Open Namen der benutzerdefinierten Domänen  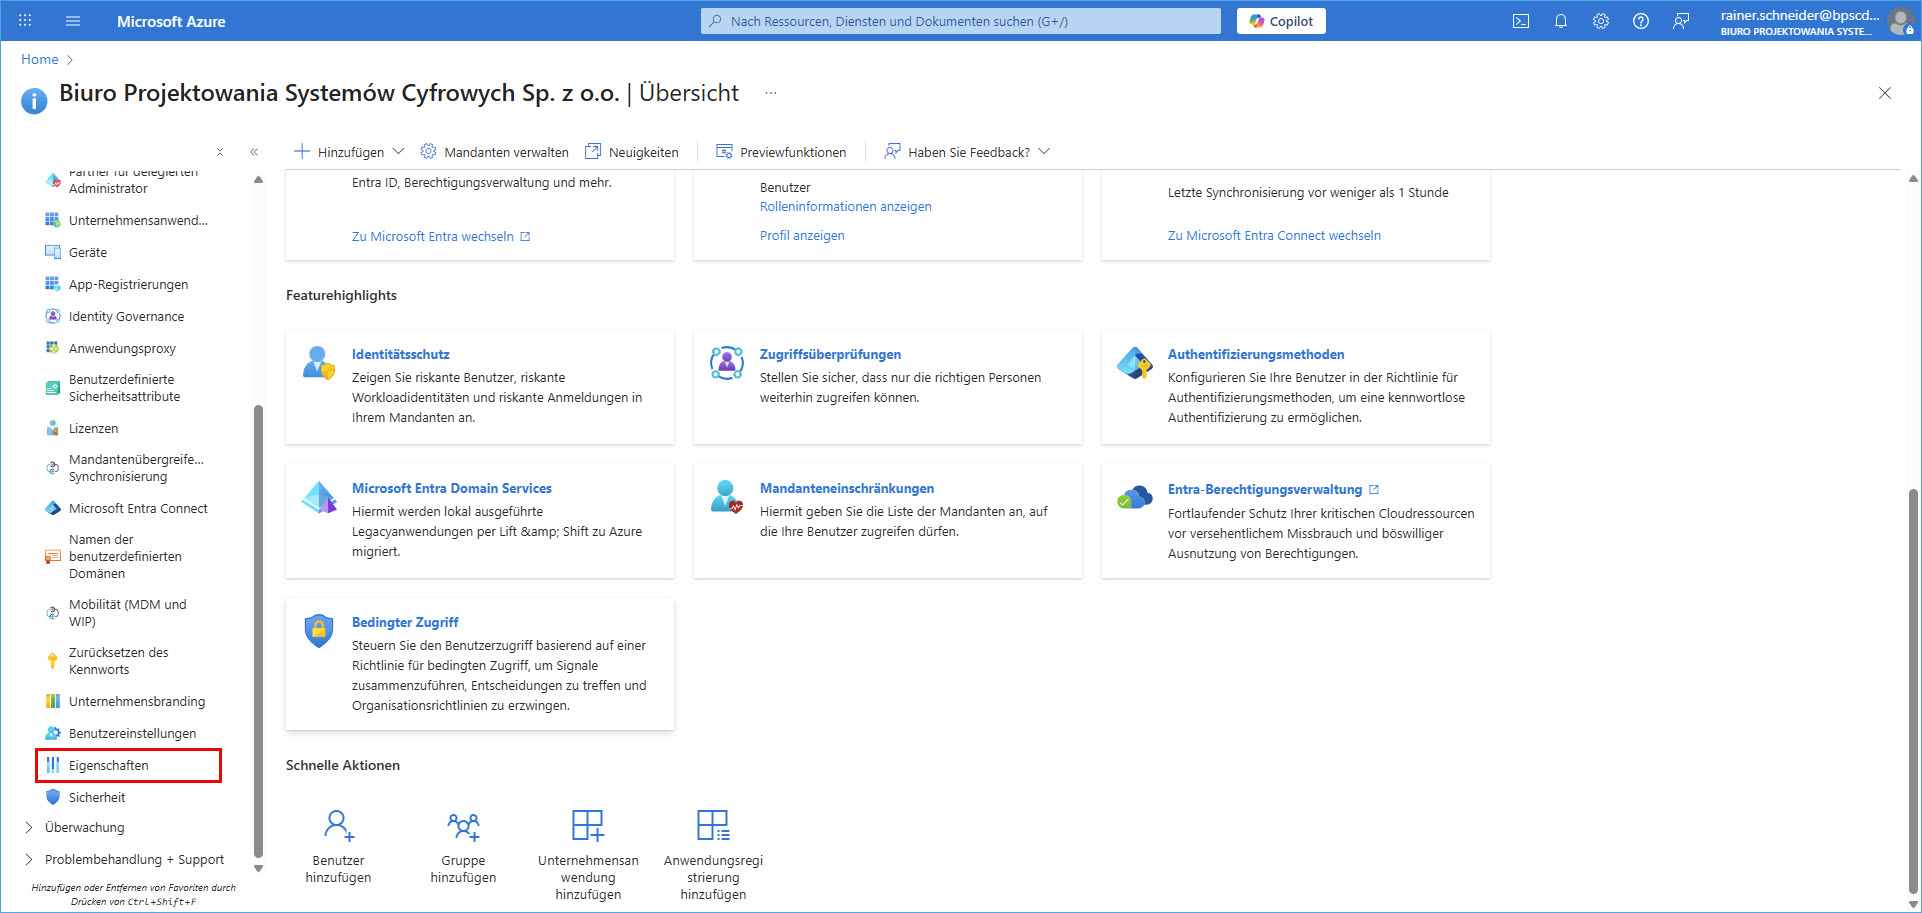click(x=127, y=556)
